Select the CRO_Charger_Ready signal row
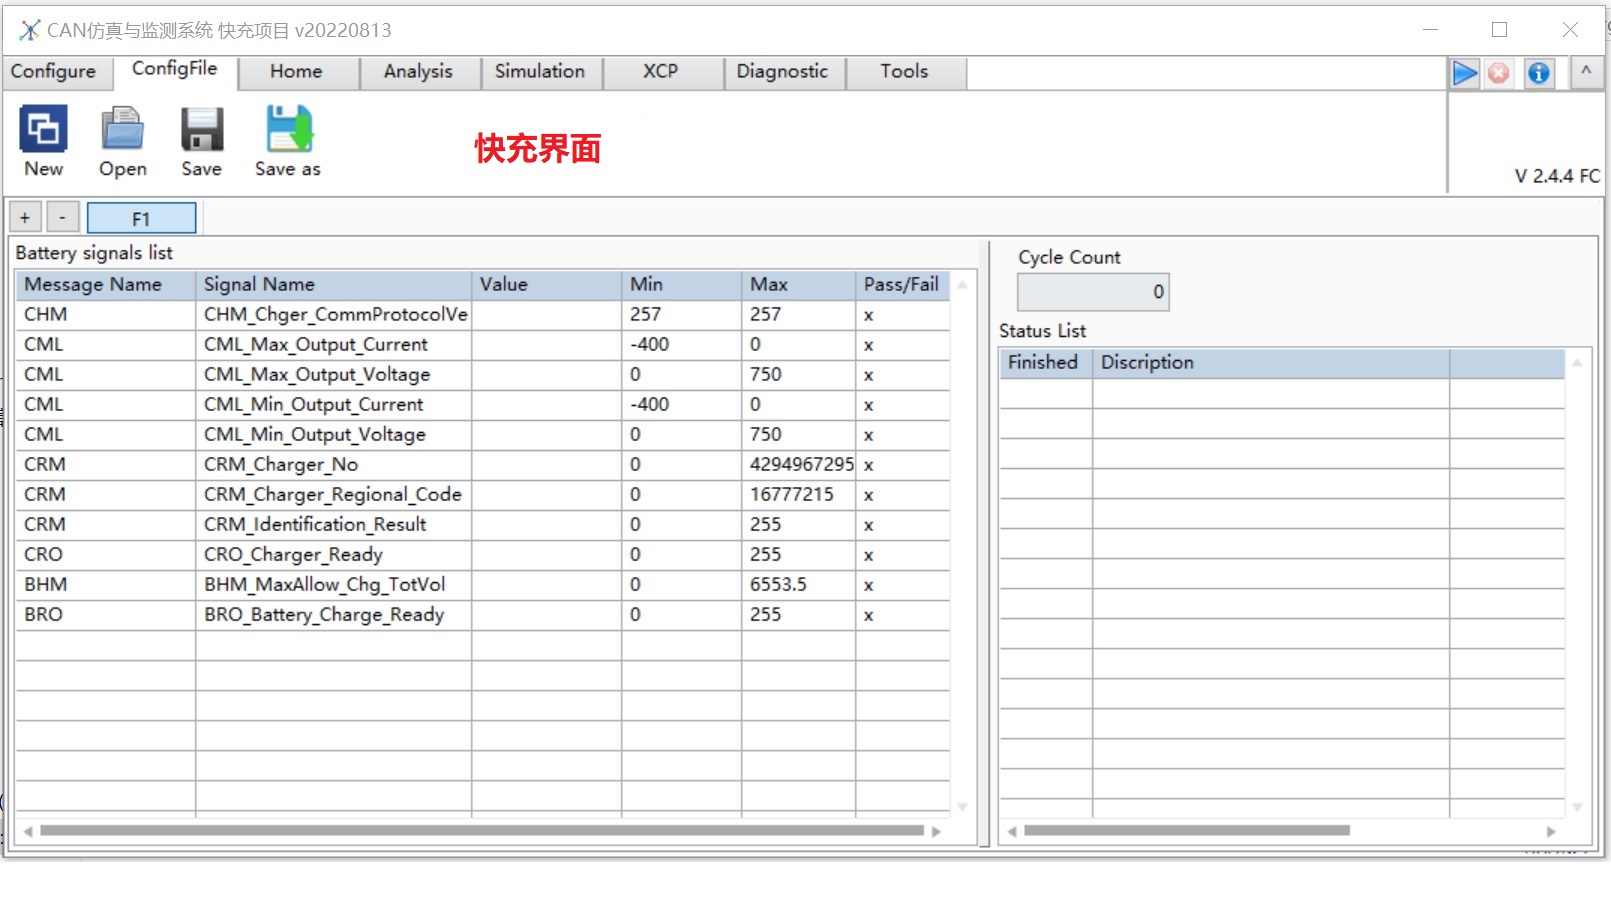 coord(293,555)
